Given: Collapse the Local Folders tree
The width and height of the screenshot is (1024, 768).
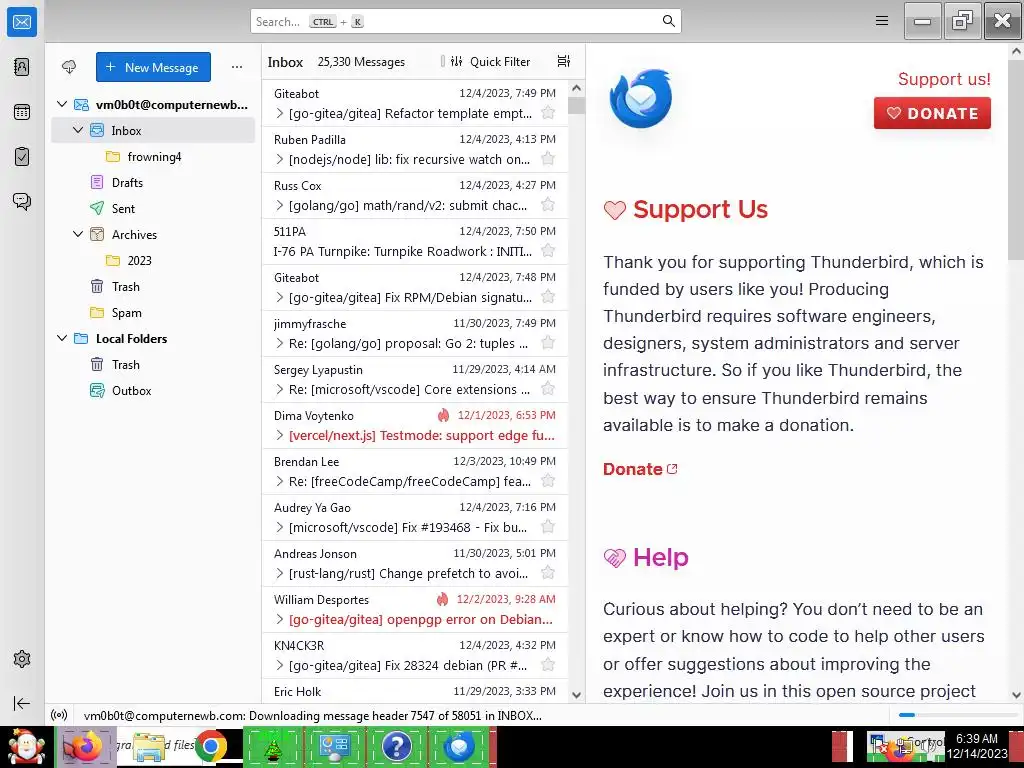Looking at the screenshot, I should pos(62,338).
